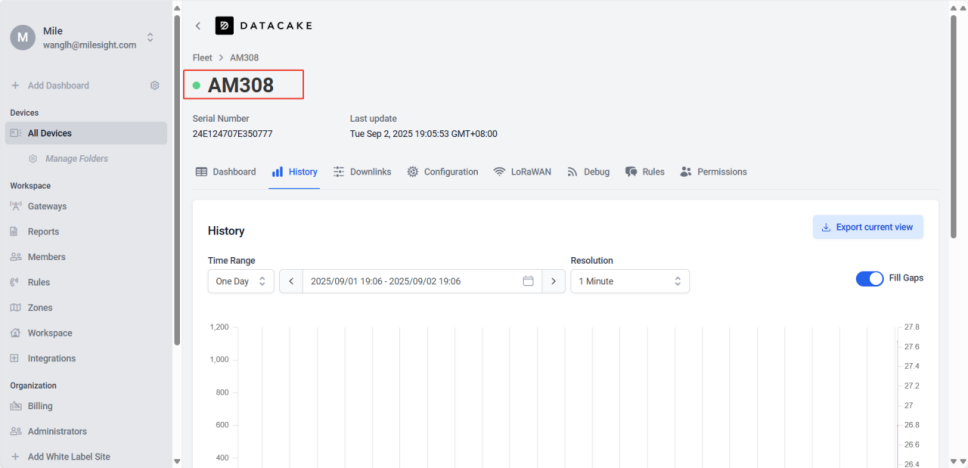The width and height of the screenshot is (968, 468).
Task: Click the Billing icon in sidebar
Action: [x=16, y=406]
